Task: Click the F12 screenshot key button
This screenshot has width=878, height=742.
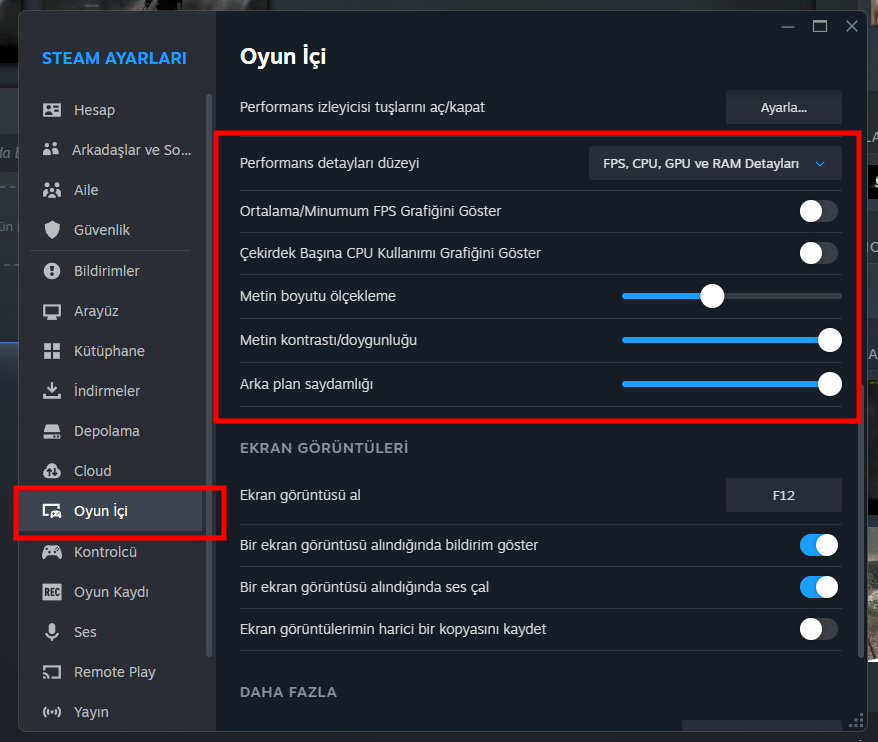Action: coord(783,495)
